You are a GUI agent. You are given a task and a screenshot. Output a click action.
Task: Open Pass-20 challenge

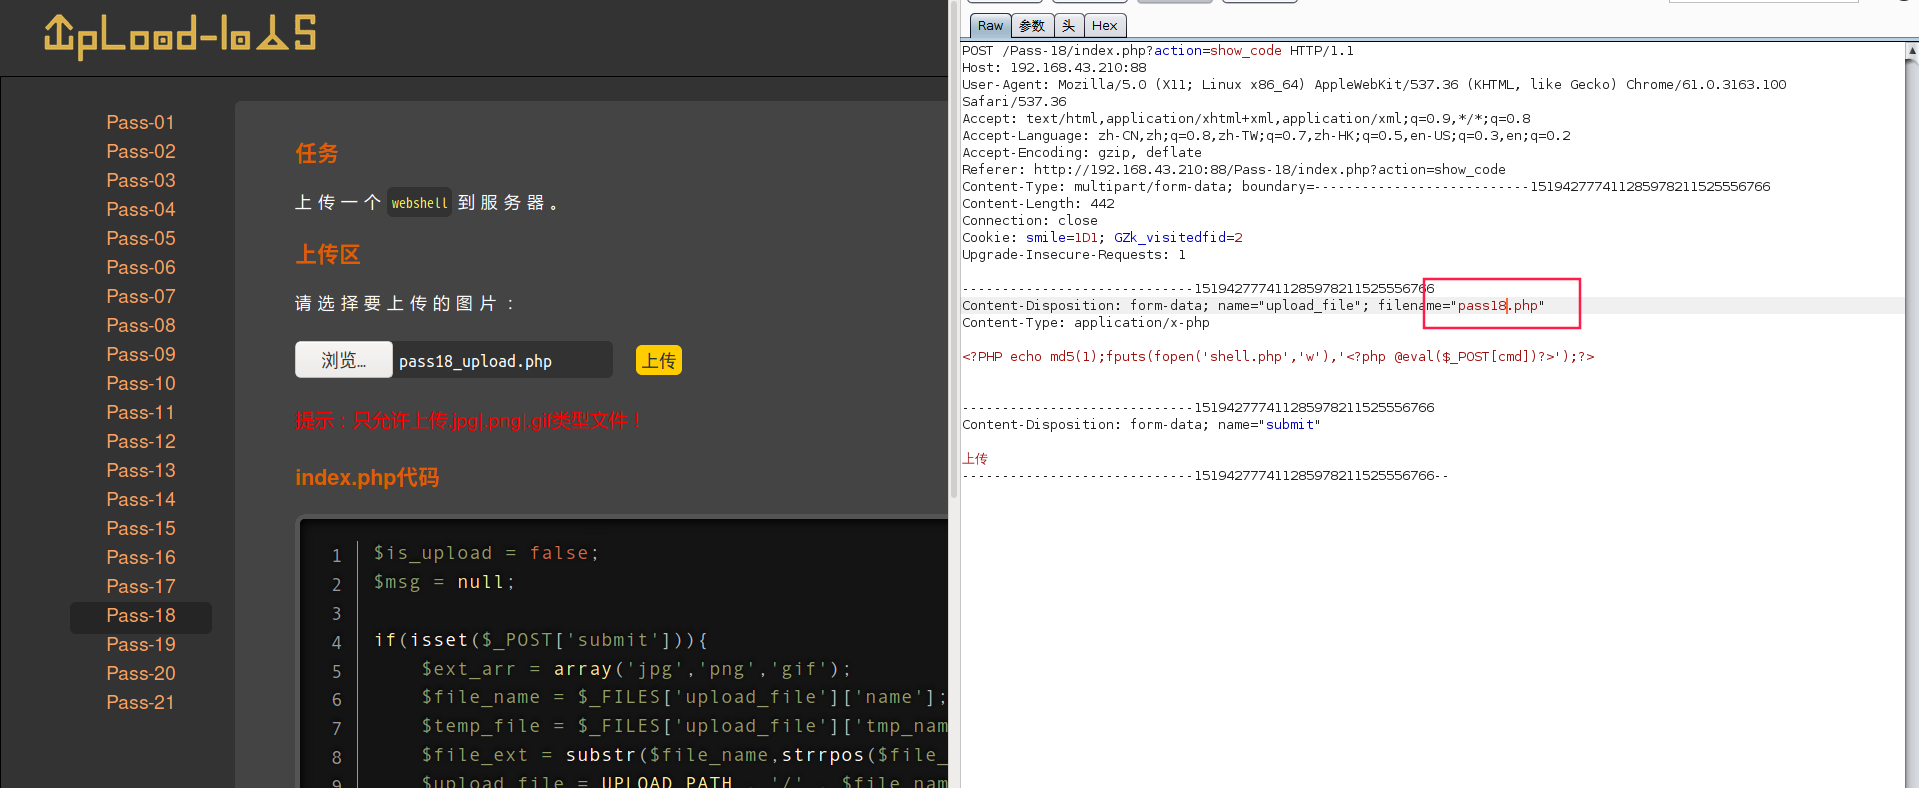[x=140, y=673]
